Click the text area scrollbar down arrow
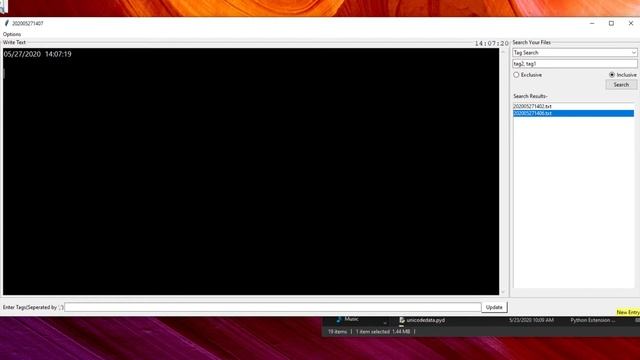640x360 pixels. click(x=503, y=292)
